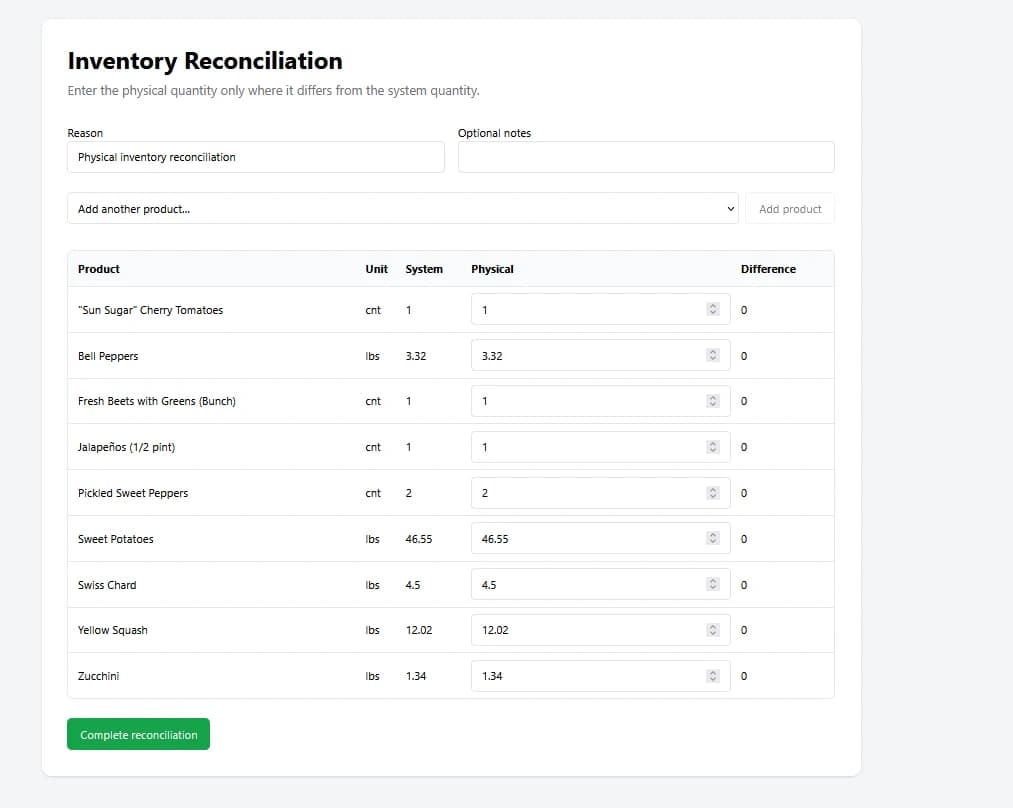Click the Jalapeños physical quantity field
The height and width of the screenshot is (808, 1013).
(600, 447)
